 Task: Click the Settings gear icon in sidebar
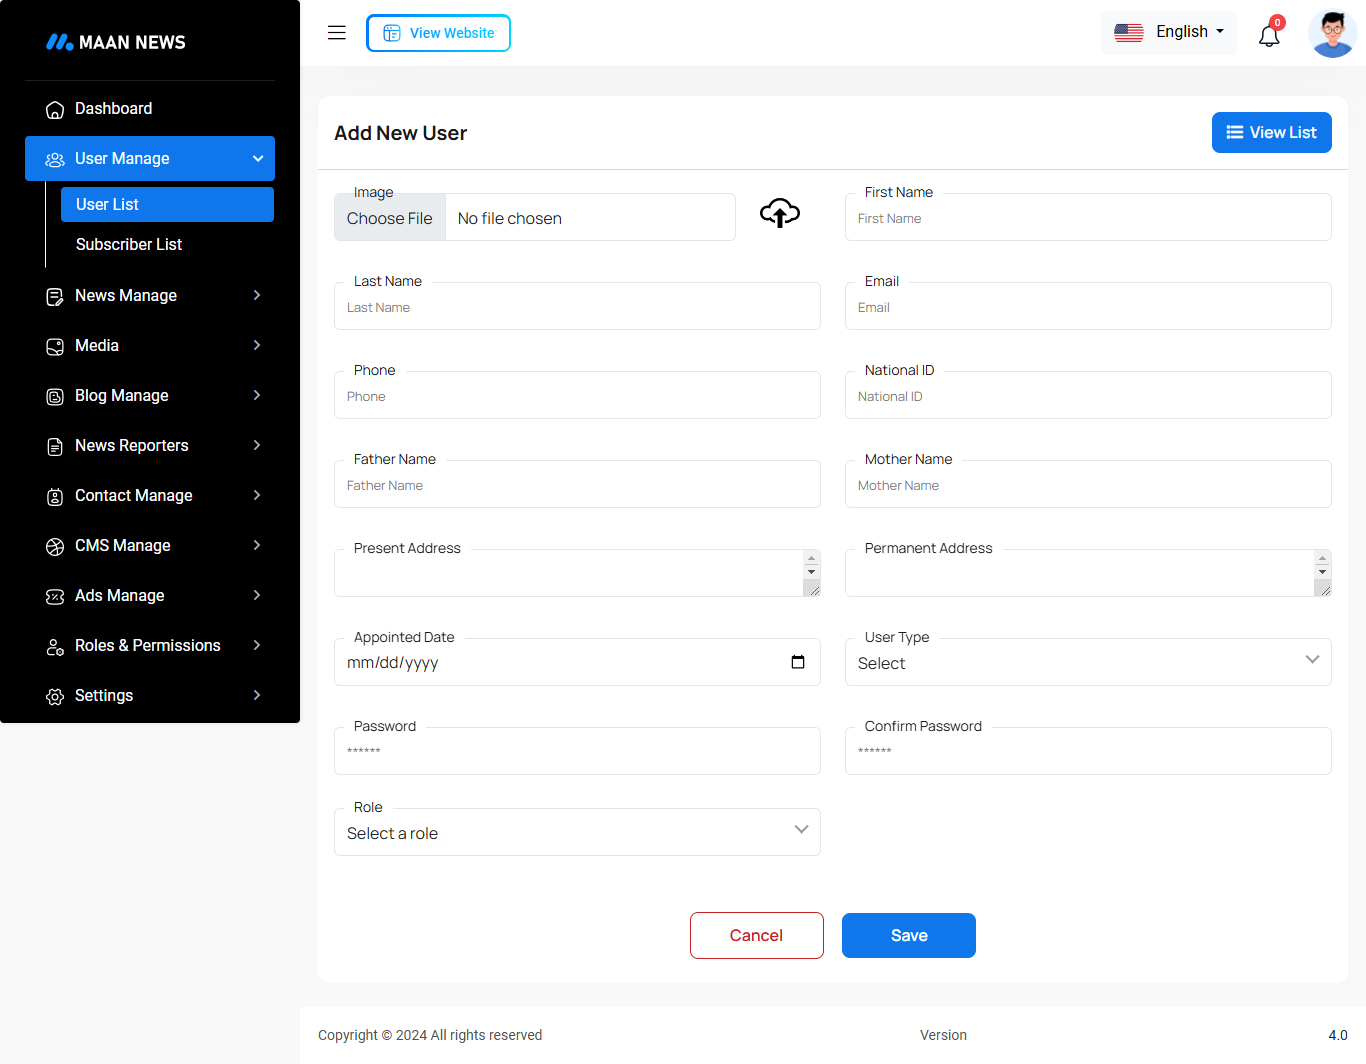point(55,696)
